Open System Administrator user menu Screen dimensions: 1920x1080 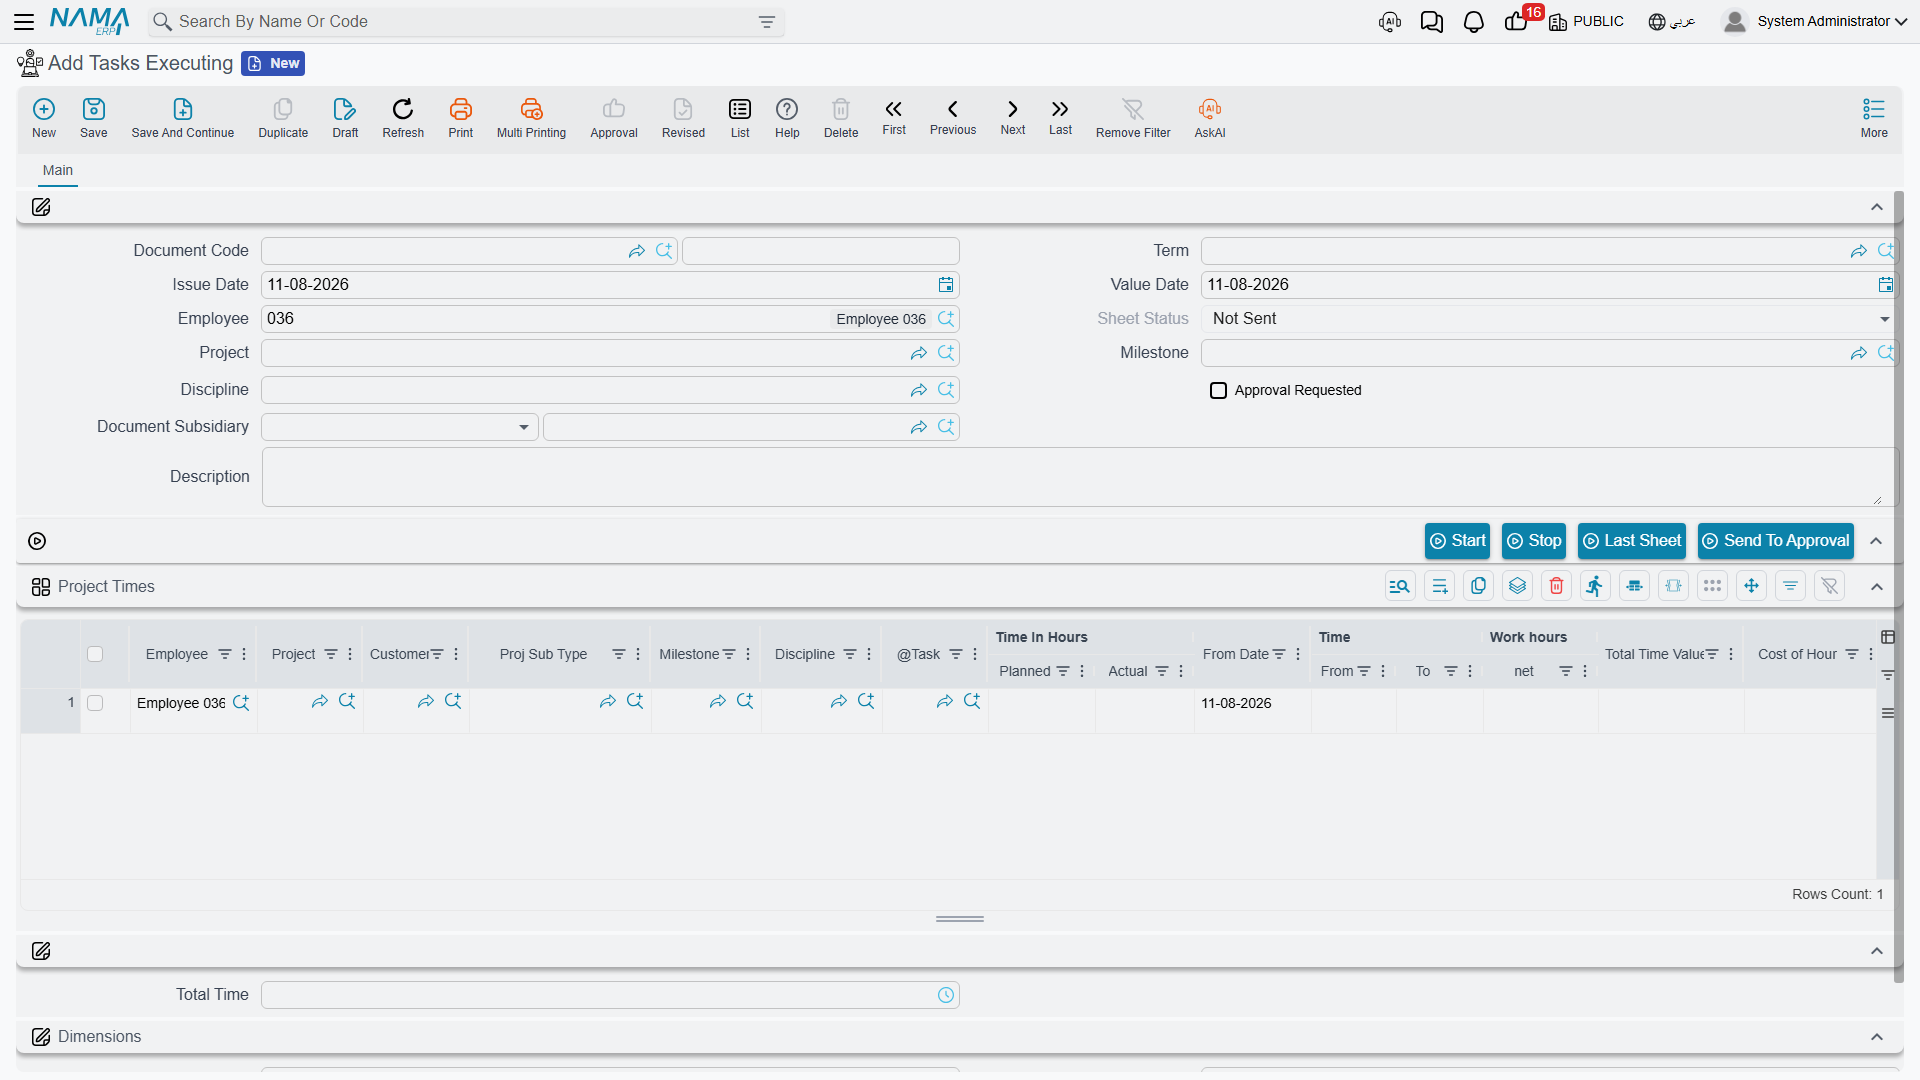[x=1814, y=21]
